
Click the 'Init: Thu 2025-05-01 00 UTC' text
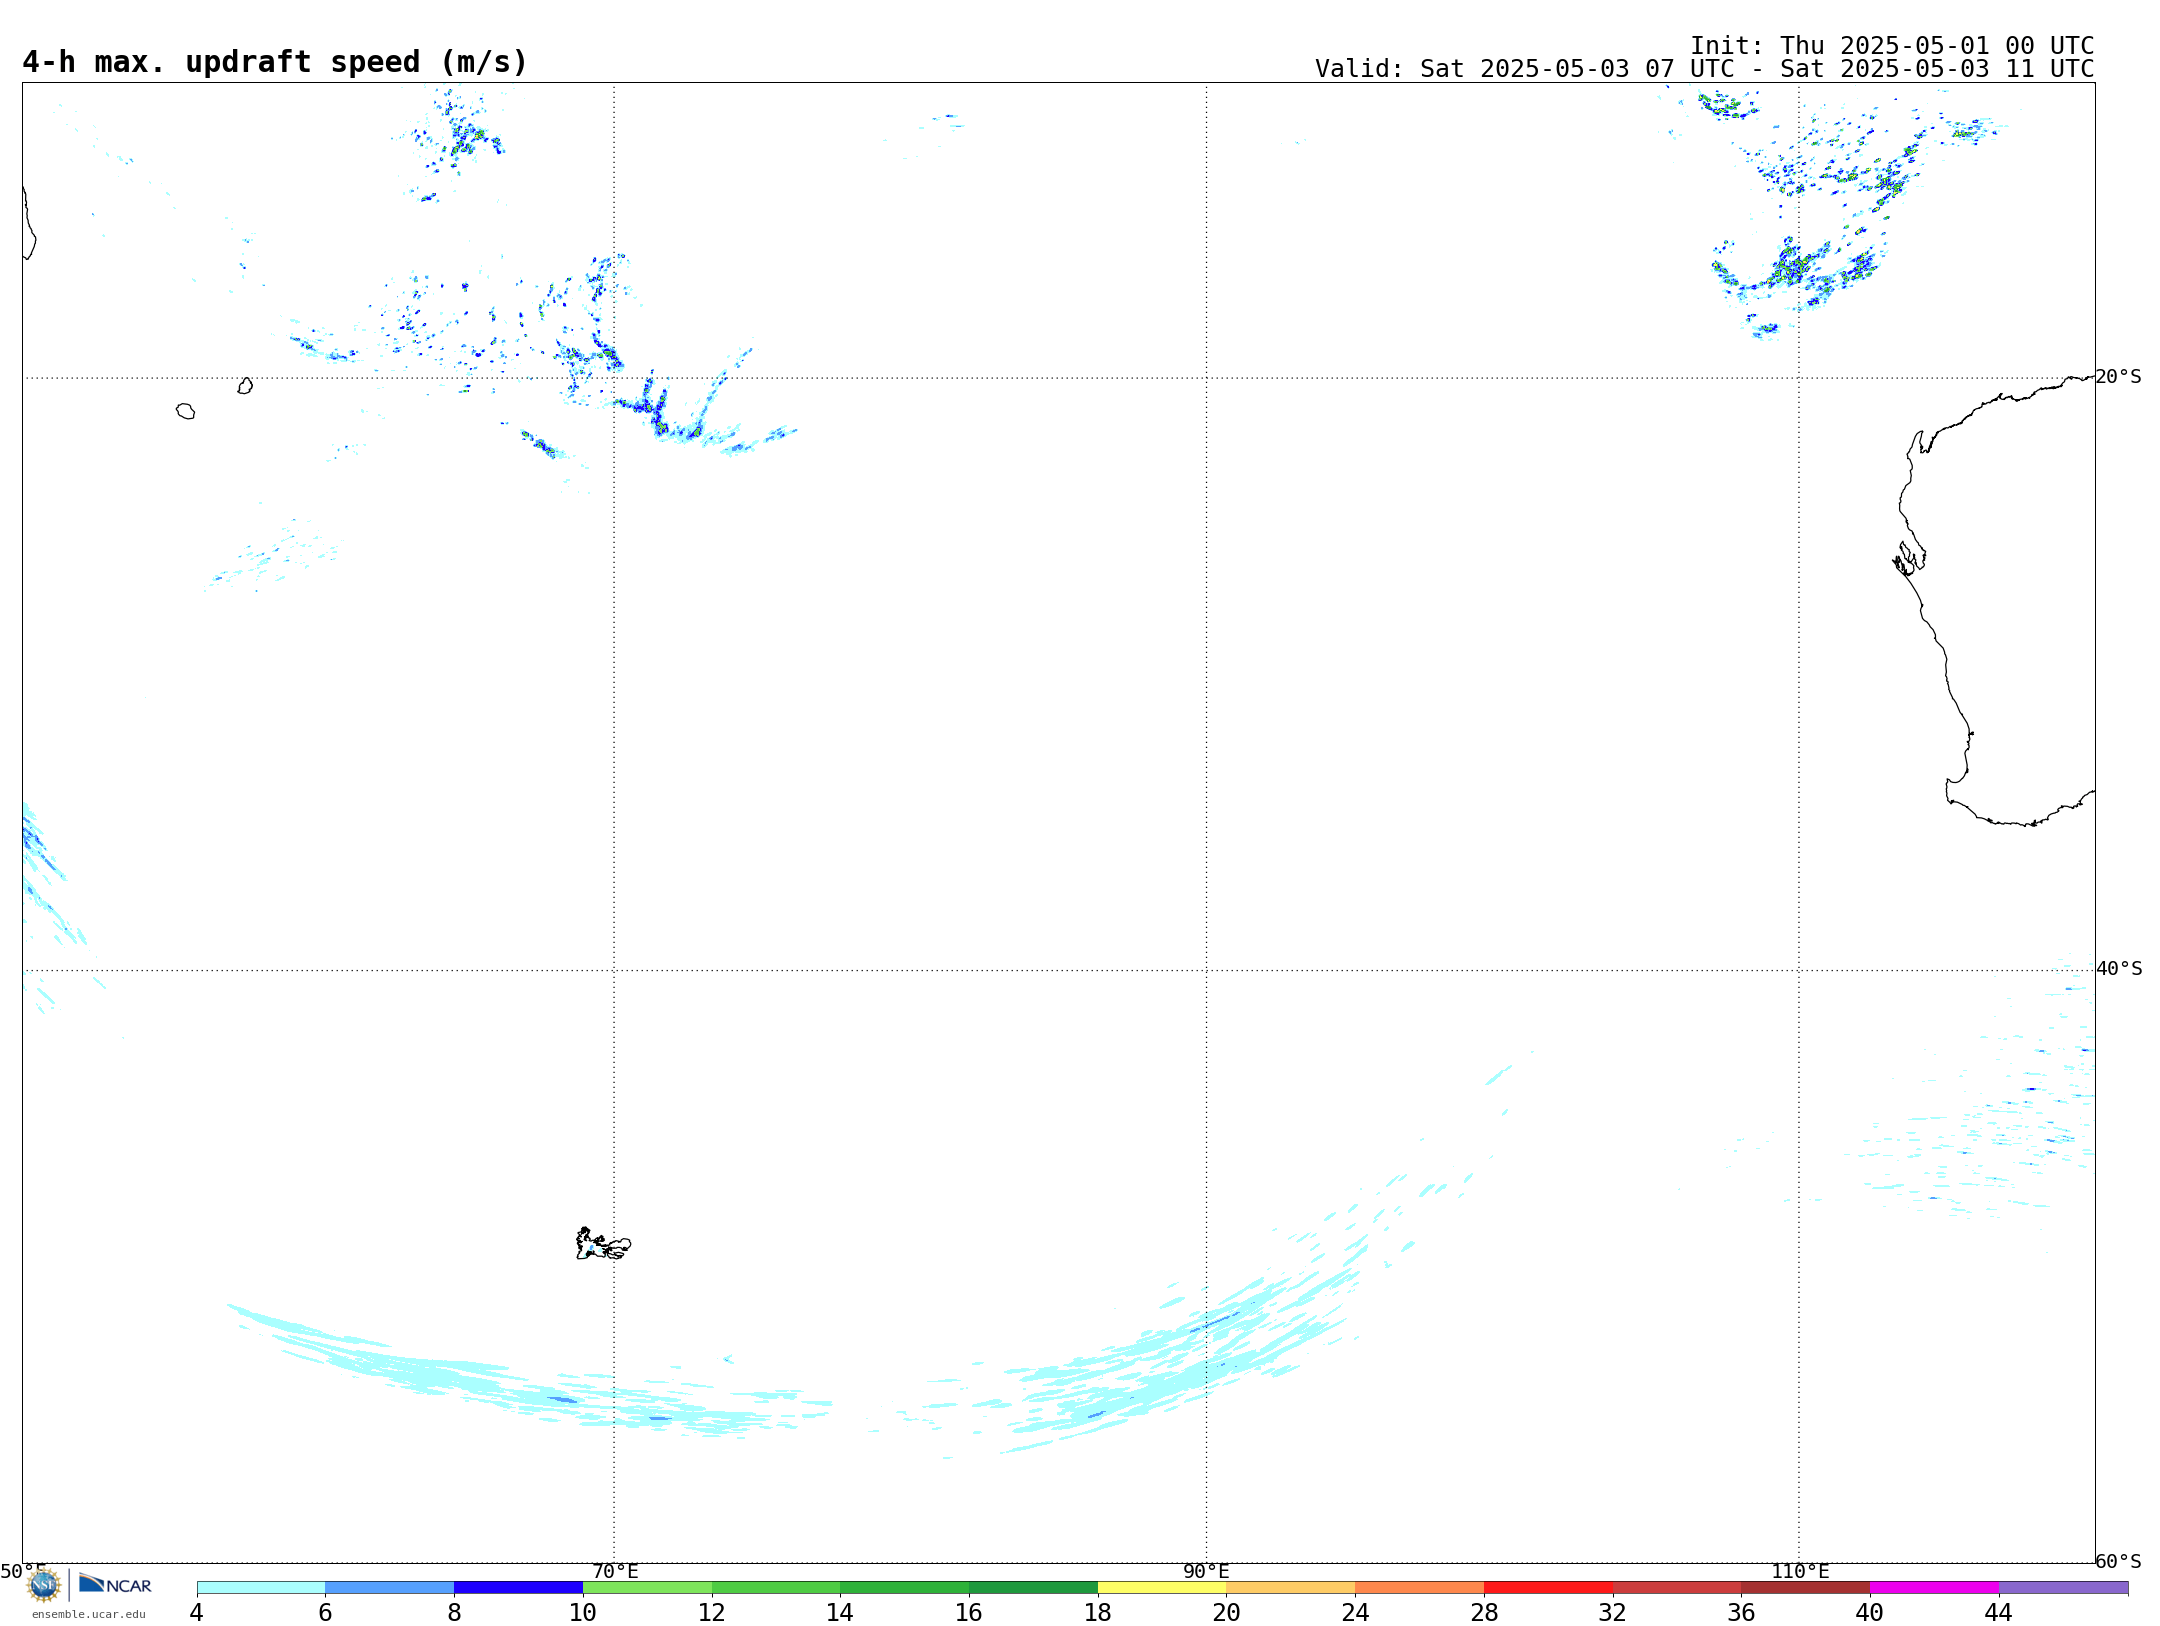click(x=1892, y=46)
